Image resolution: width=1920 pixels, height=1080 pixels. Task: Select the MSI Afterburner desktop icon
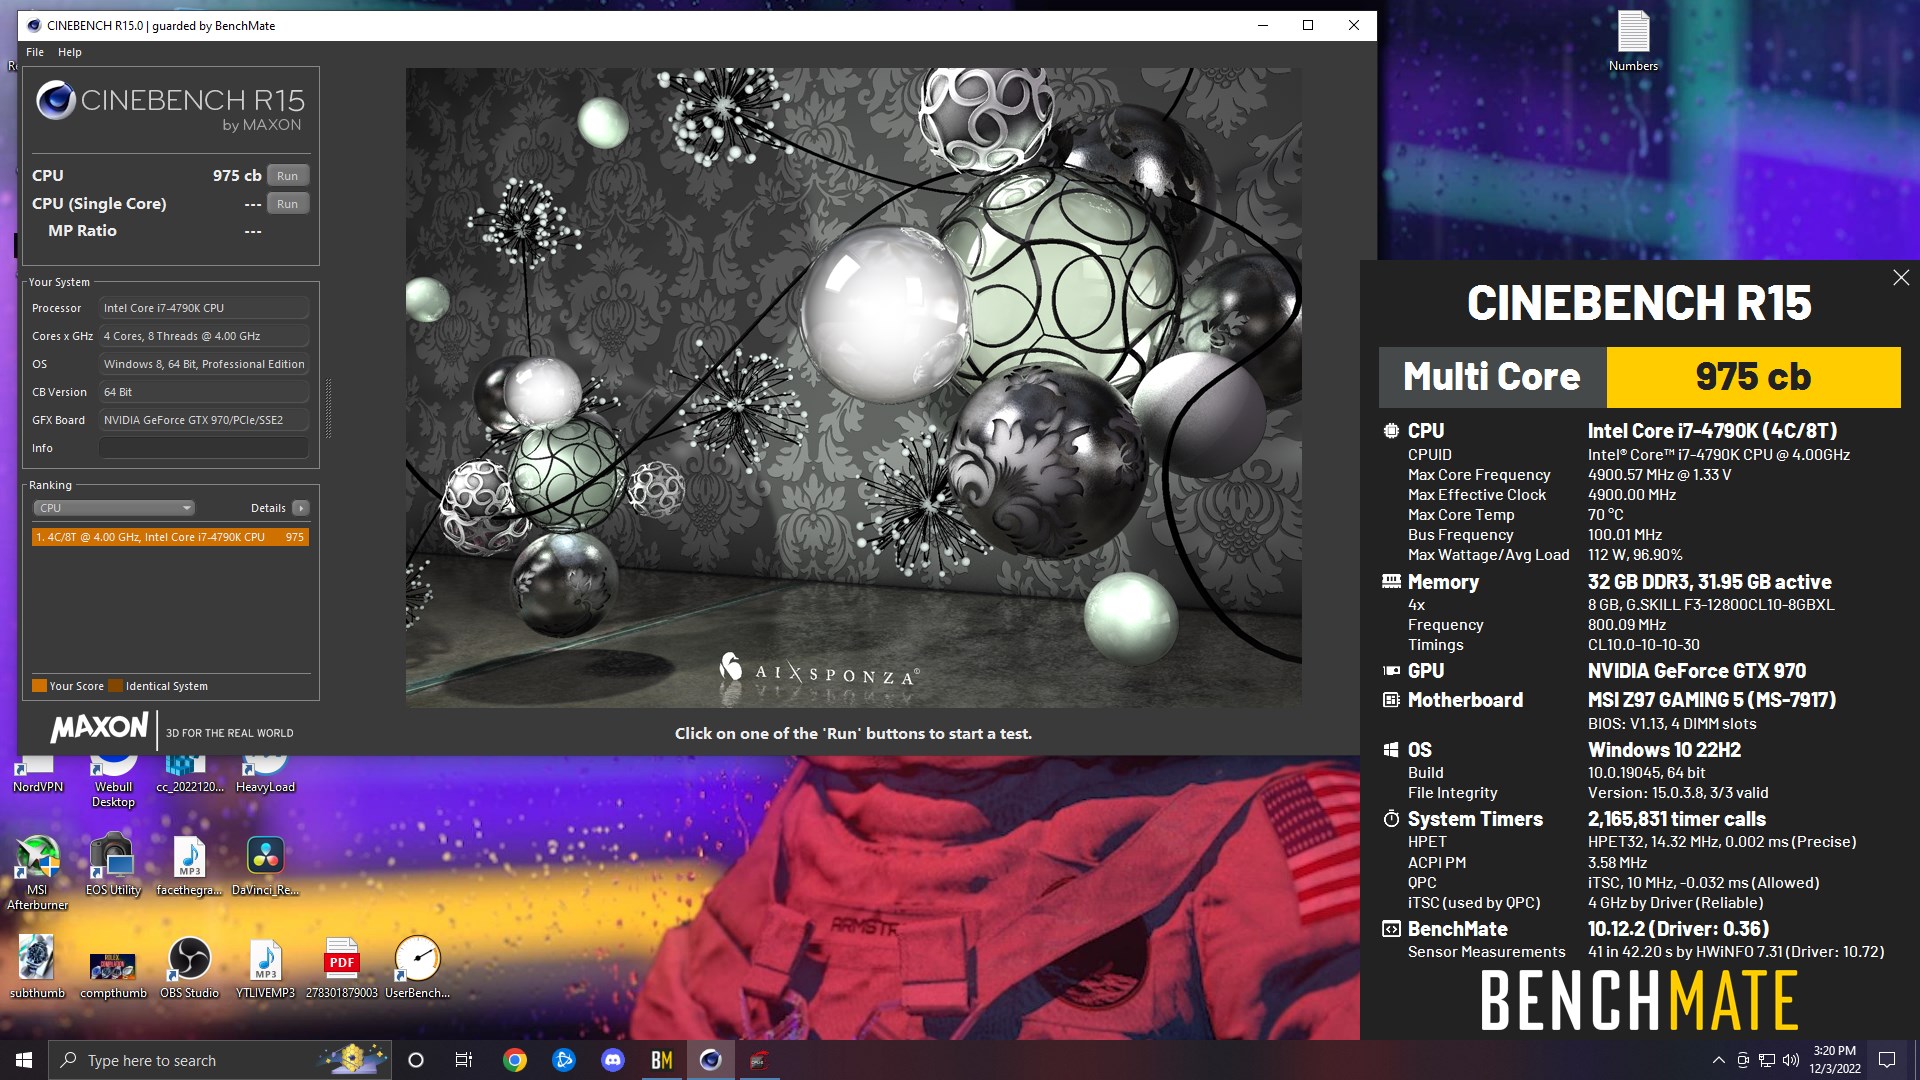[37, 872]
